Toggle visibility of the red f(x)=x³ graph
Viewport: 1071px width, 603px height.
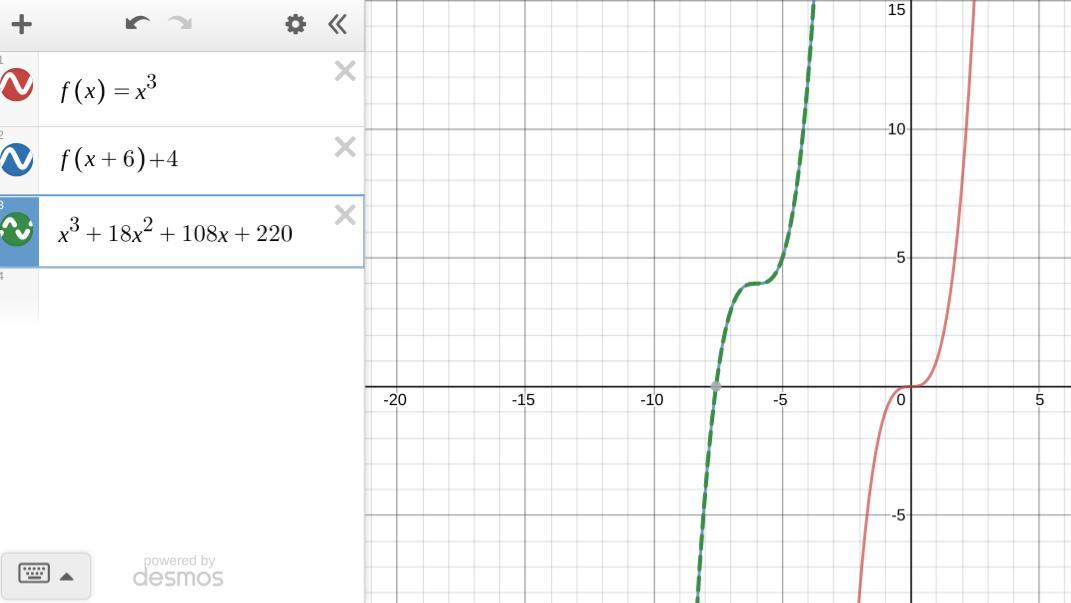[17, 85]
